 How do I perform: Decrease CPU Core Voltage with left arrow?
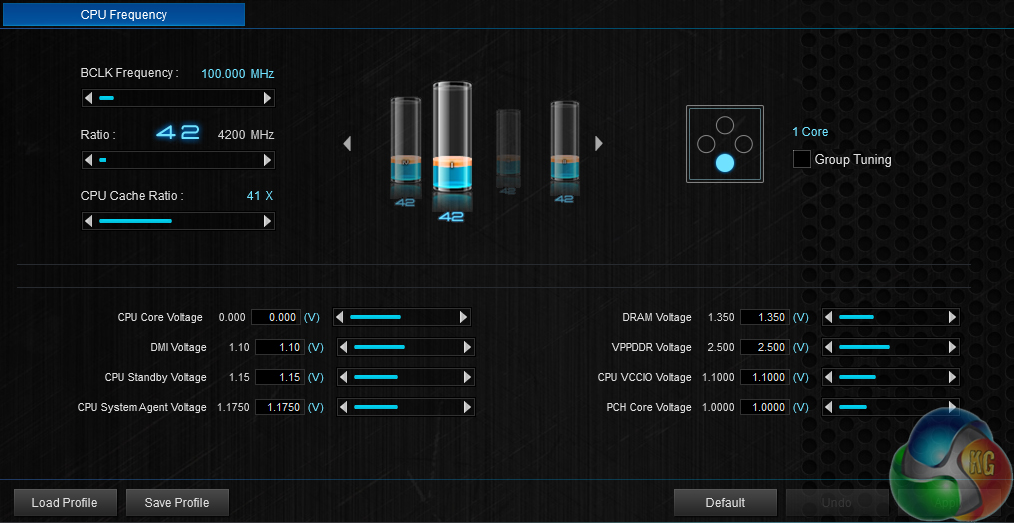[x=340, y=317]
